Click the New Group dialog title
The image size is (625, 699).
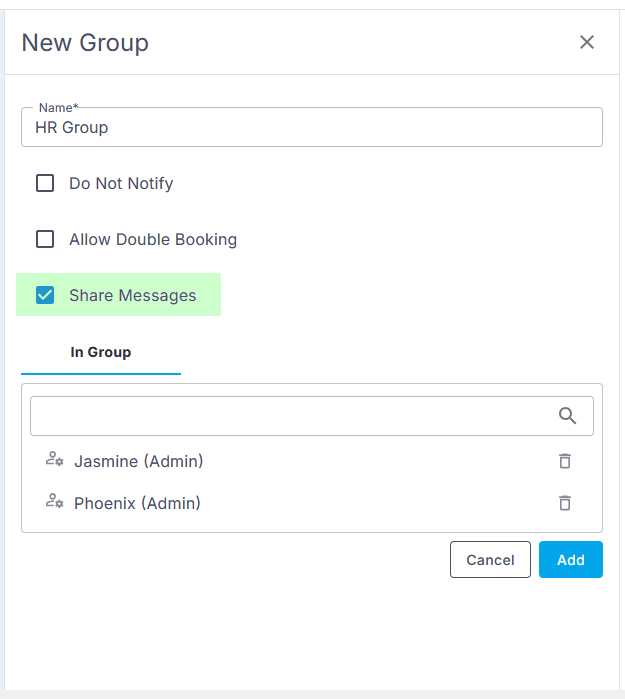click(x=85, y=43)
